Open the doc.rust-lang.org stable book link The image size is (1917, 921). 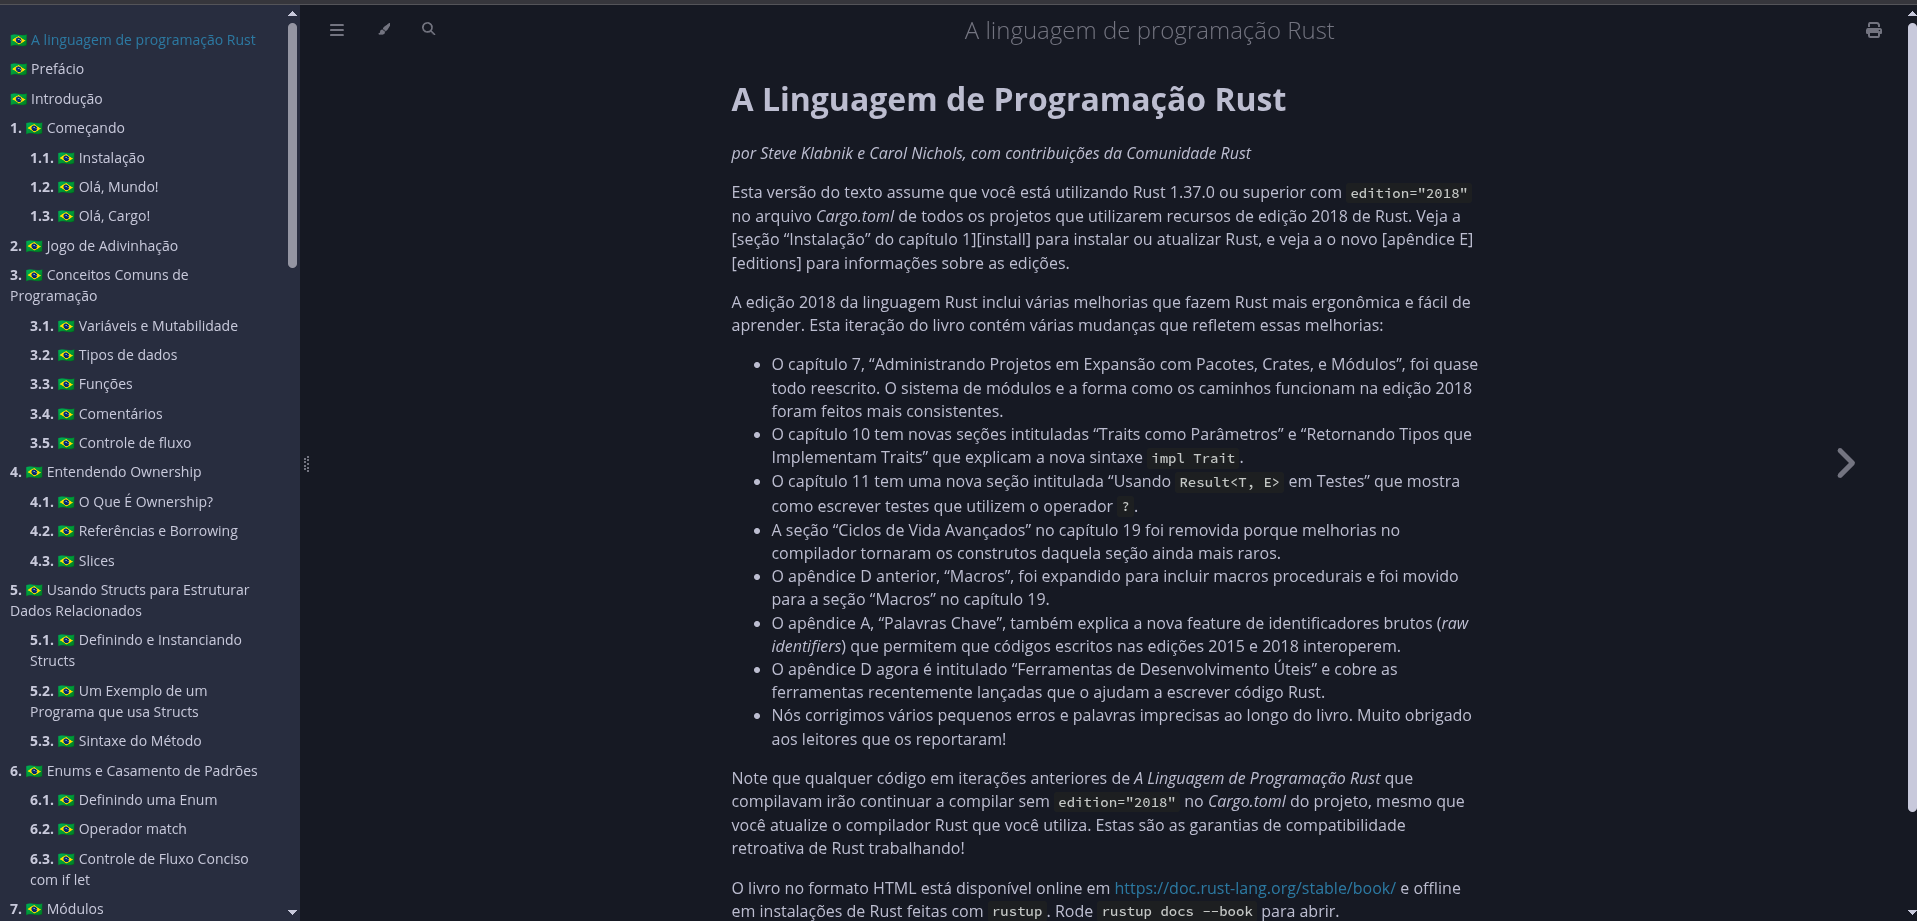(1254, 888)
